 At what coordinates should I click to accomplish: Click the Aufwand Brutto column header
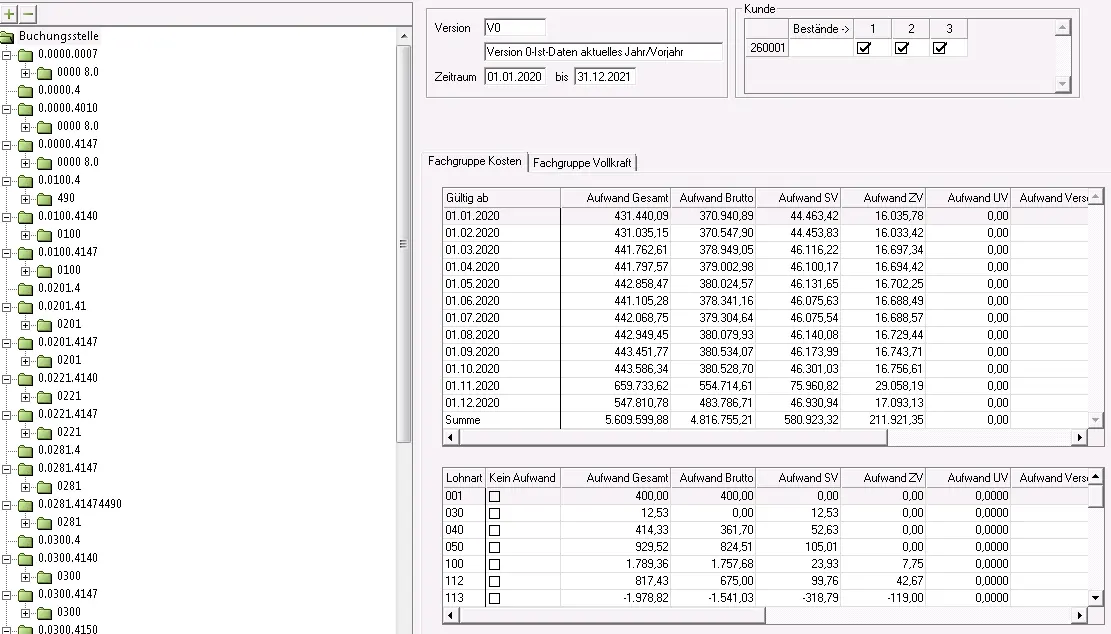(x=713, y=198)
